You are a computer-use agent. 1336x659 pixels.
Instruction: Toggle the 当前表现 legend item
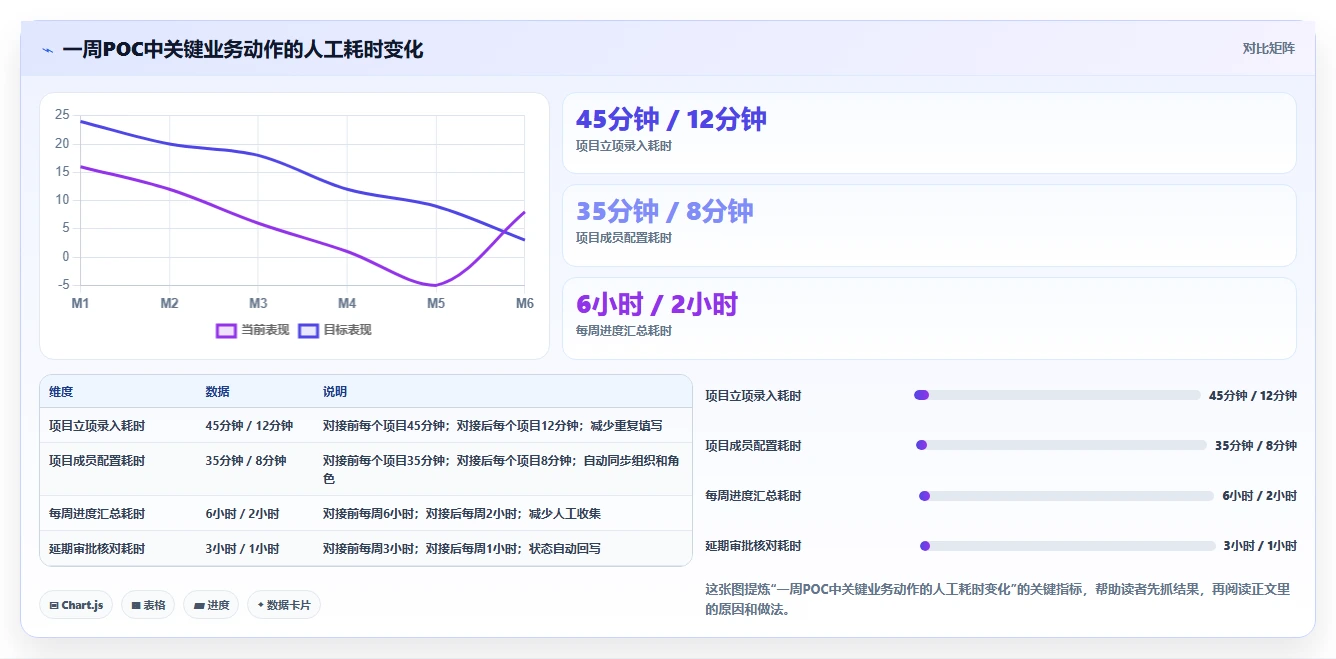253,330
